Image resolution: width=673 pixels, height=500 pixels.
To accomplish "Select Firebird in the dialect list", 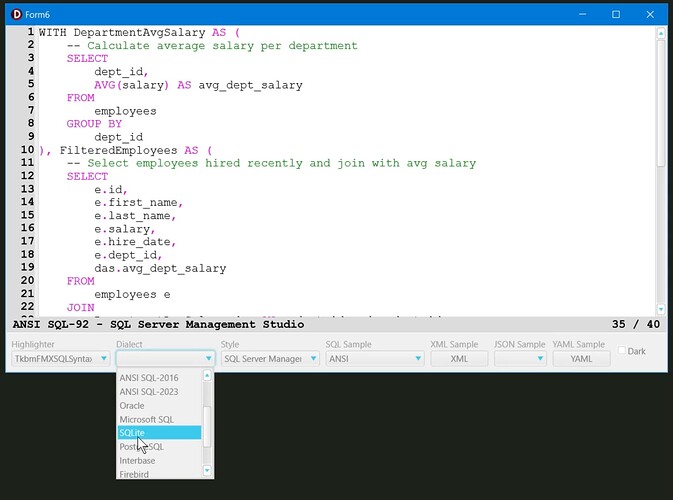I will click(159, 473).
